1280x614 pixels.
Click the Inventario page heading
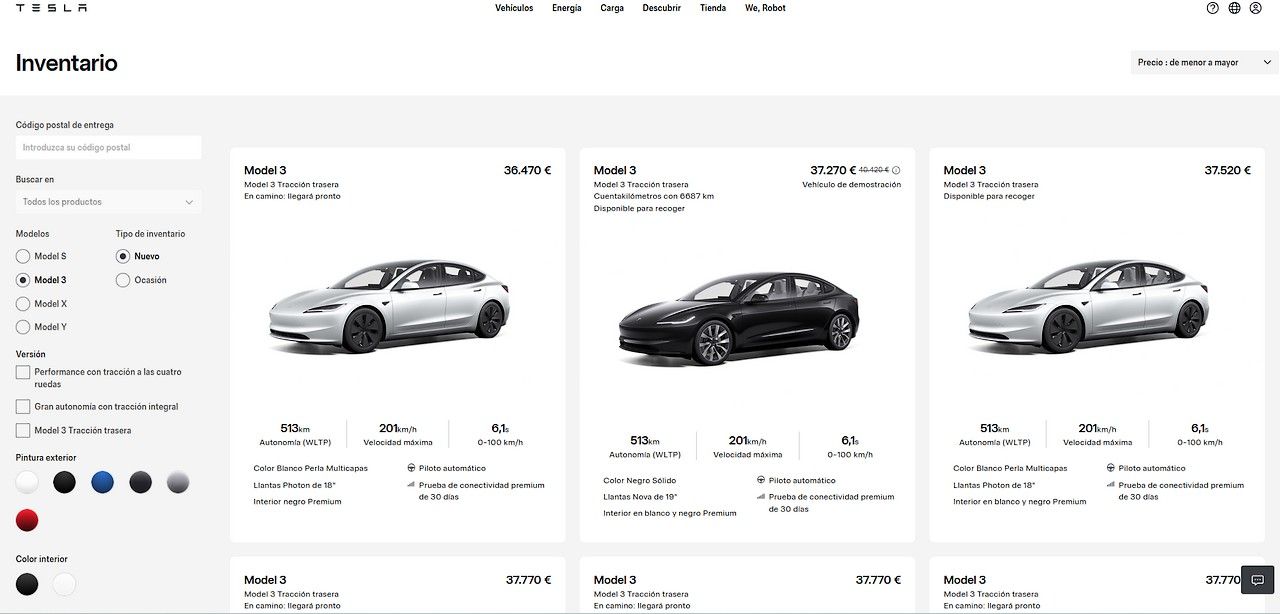click(x=66, y=63)
